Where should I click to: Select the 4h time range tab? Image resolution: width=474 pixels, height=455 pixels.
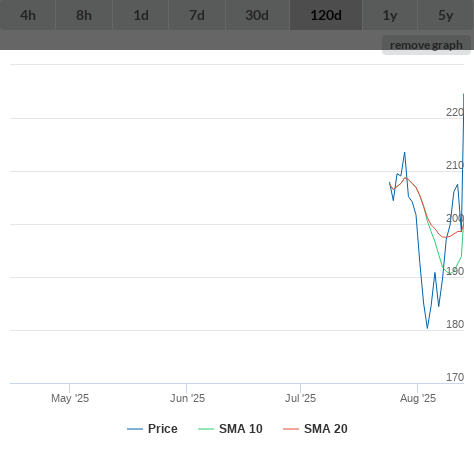coord(28,15)
